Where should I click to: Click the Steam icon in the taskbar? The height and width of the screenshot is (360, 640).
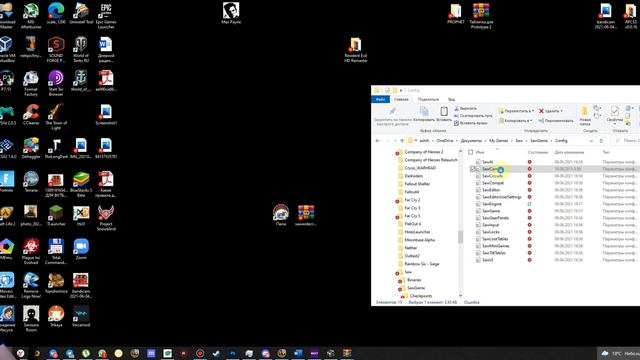(x=216, y=353)
